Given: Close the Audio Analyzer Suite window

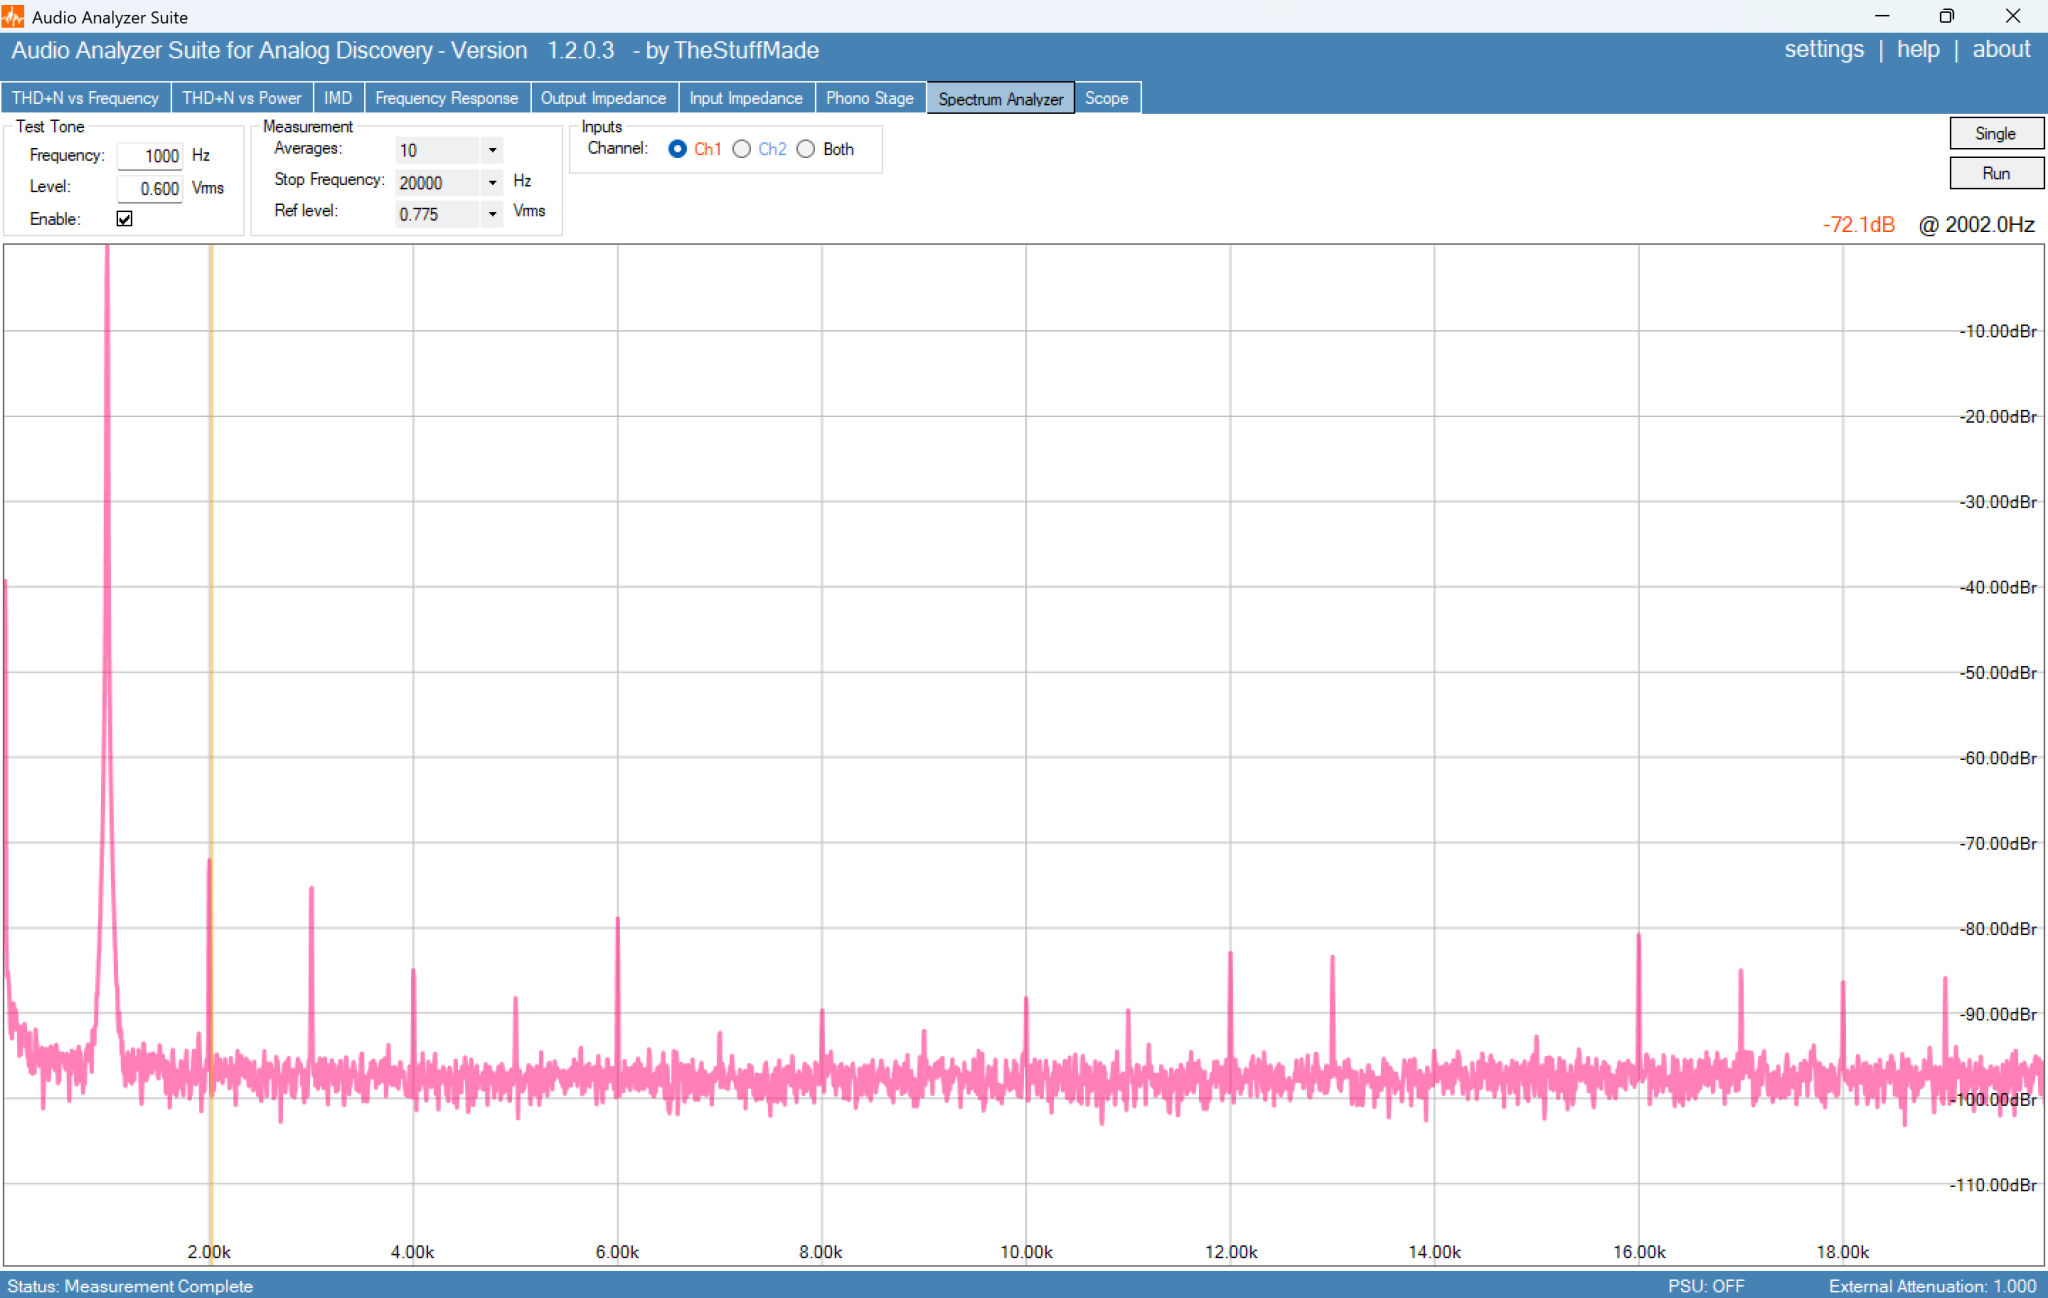Looking at the screenshot, I should [x=2013, y=16].
